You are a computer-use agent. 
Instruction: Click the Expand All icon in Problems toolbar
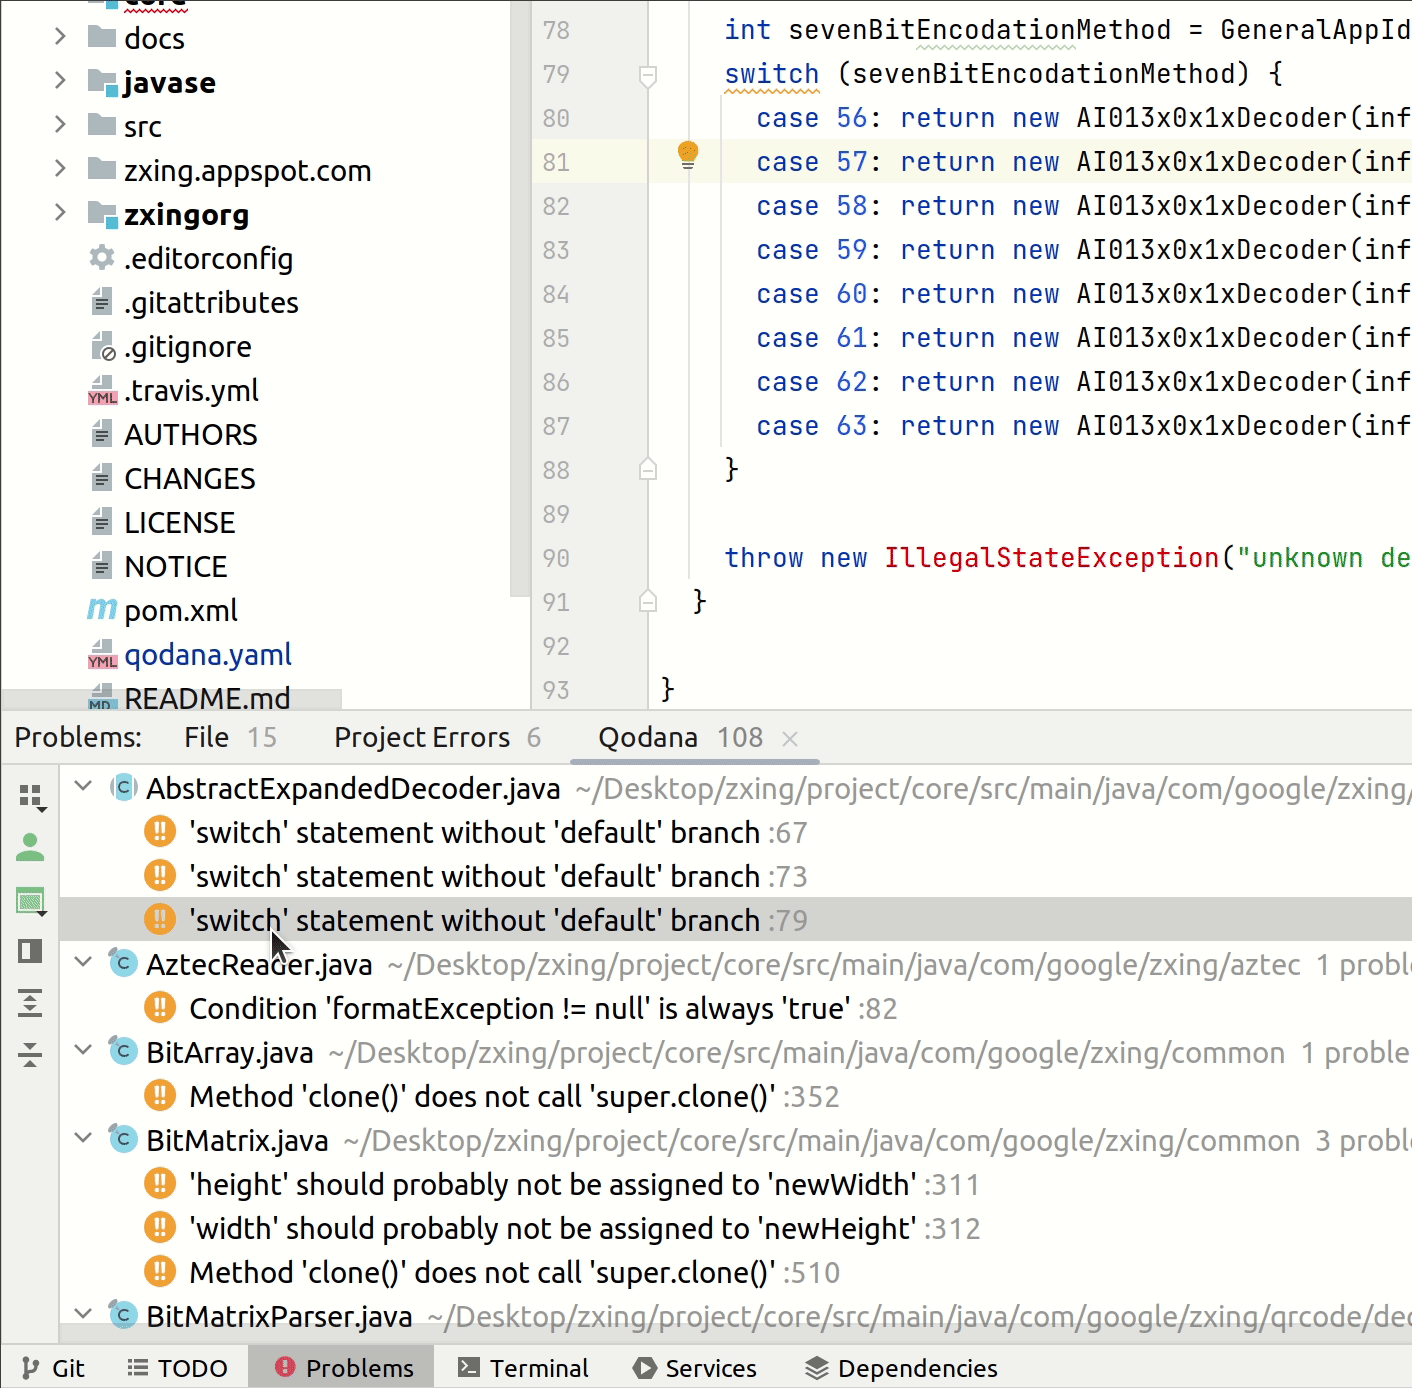click(x=31, y=1003)
